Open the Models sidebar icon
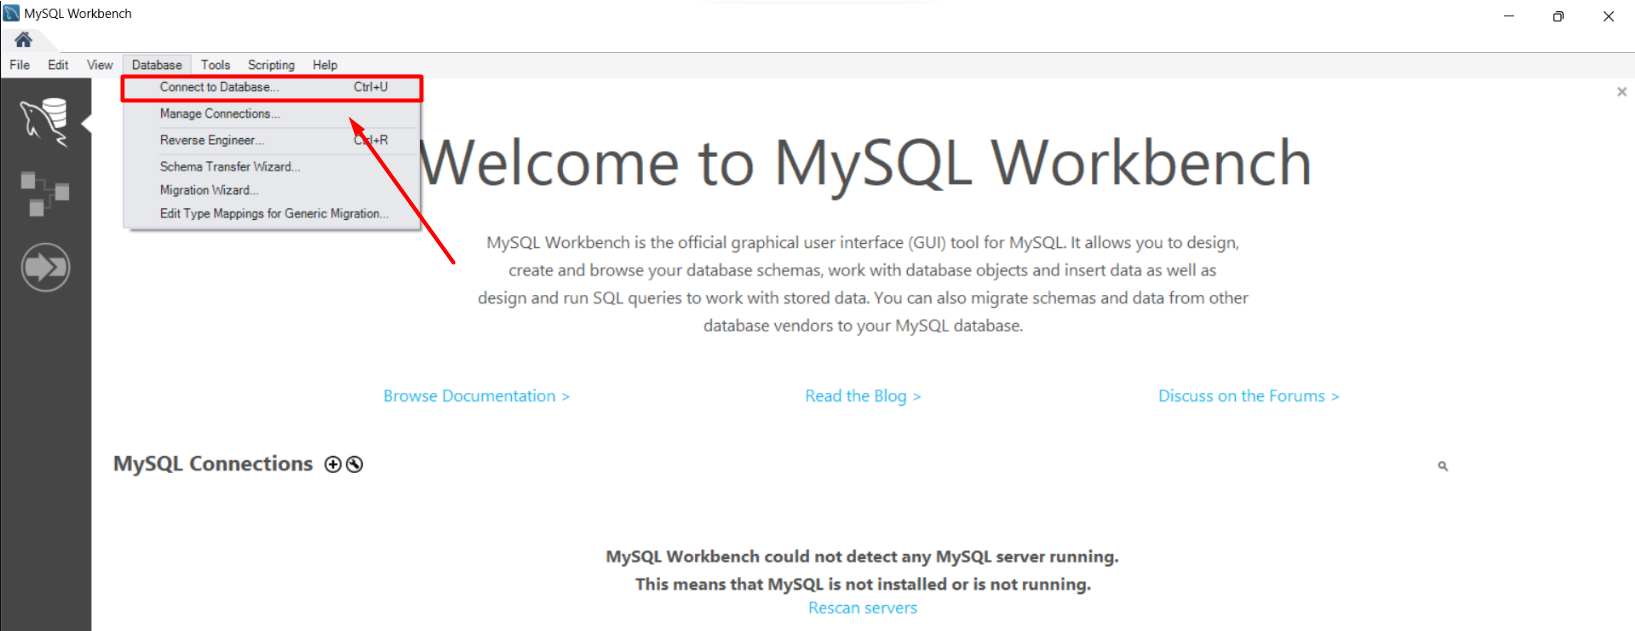 point(45,194)
